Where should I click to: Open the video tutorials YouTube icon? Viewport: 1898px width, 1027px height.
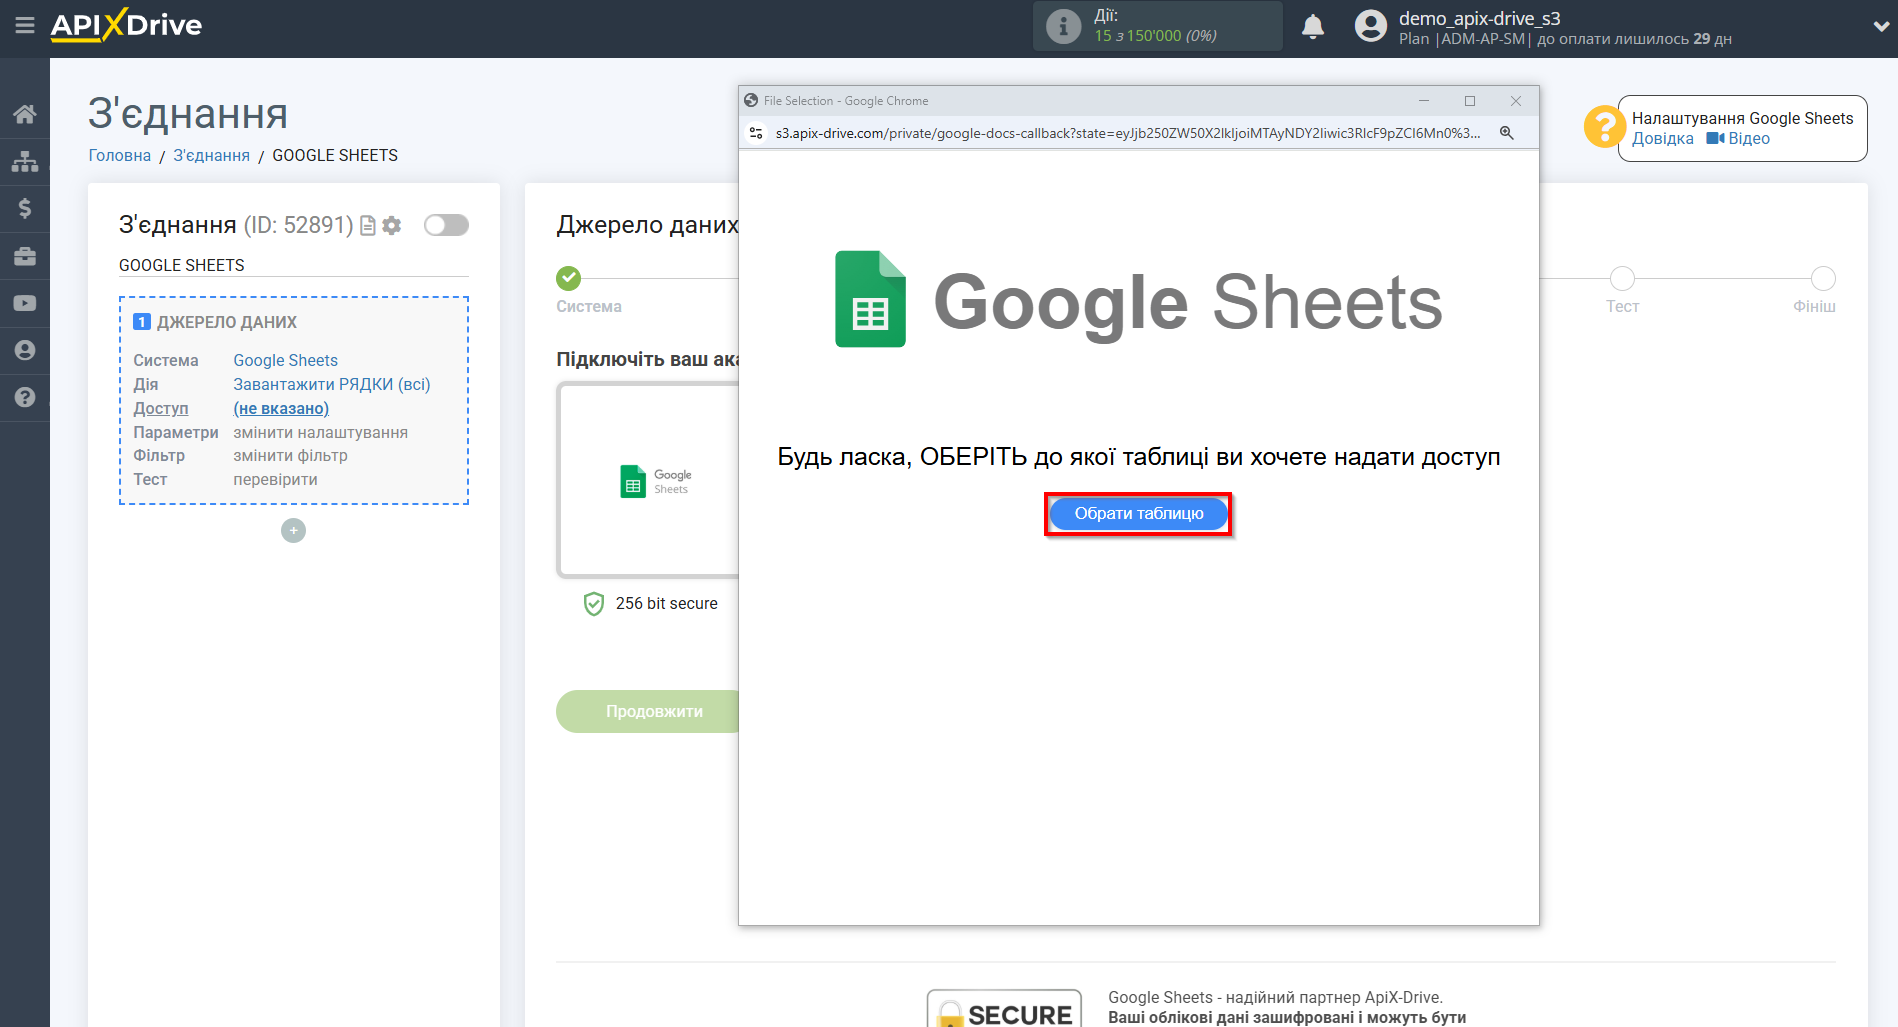point(25,302)
